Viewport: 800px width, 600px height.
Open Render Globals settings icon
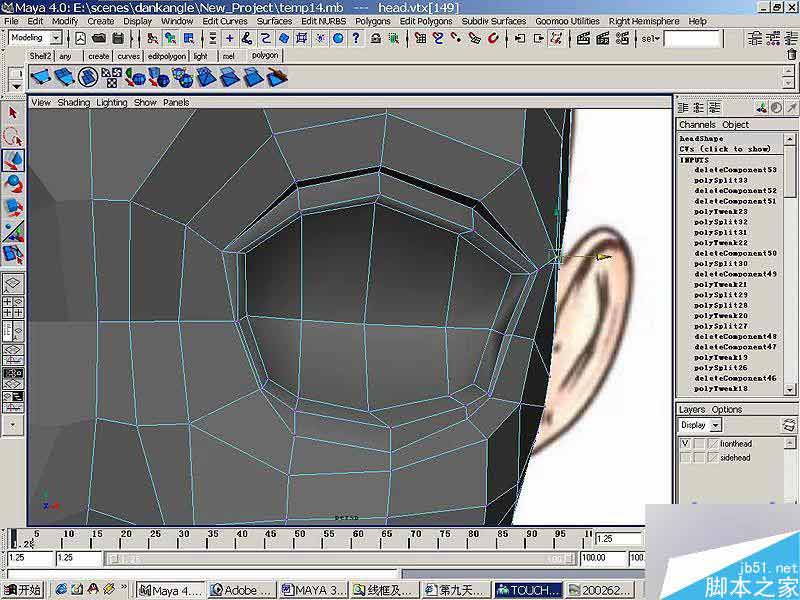coord(621,38)
